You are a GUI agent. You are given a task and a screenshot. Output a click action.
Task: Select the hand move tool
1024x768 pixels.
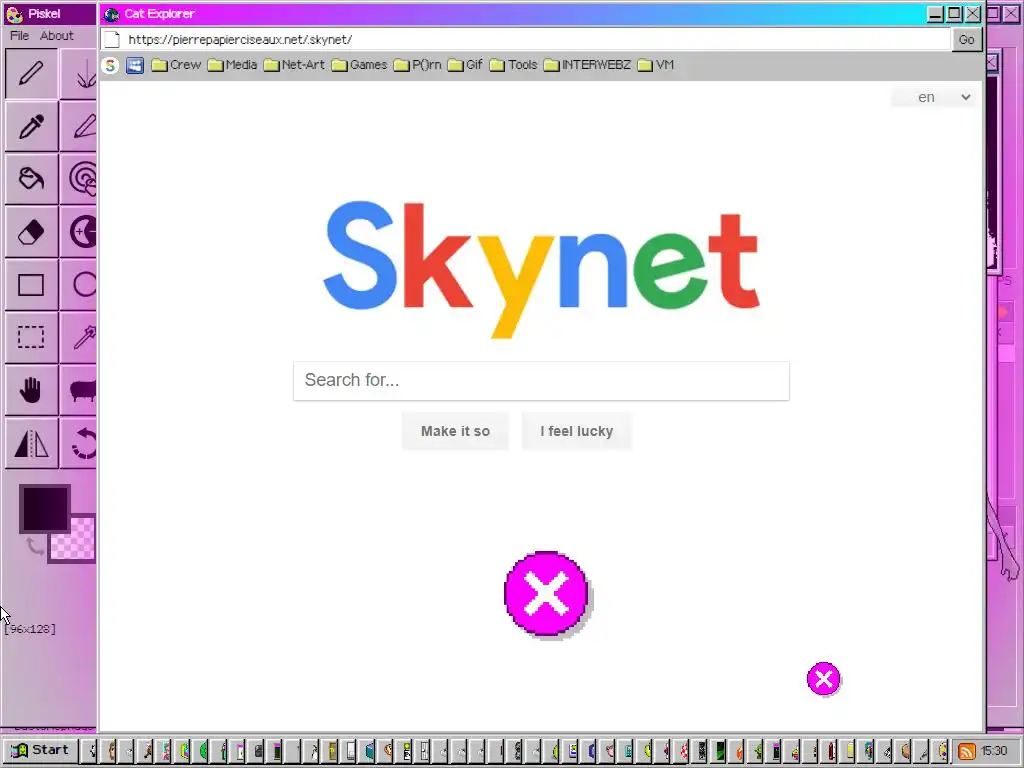tap(31, 391)
